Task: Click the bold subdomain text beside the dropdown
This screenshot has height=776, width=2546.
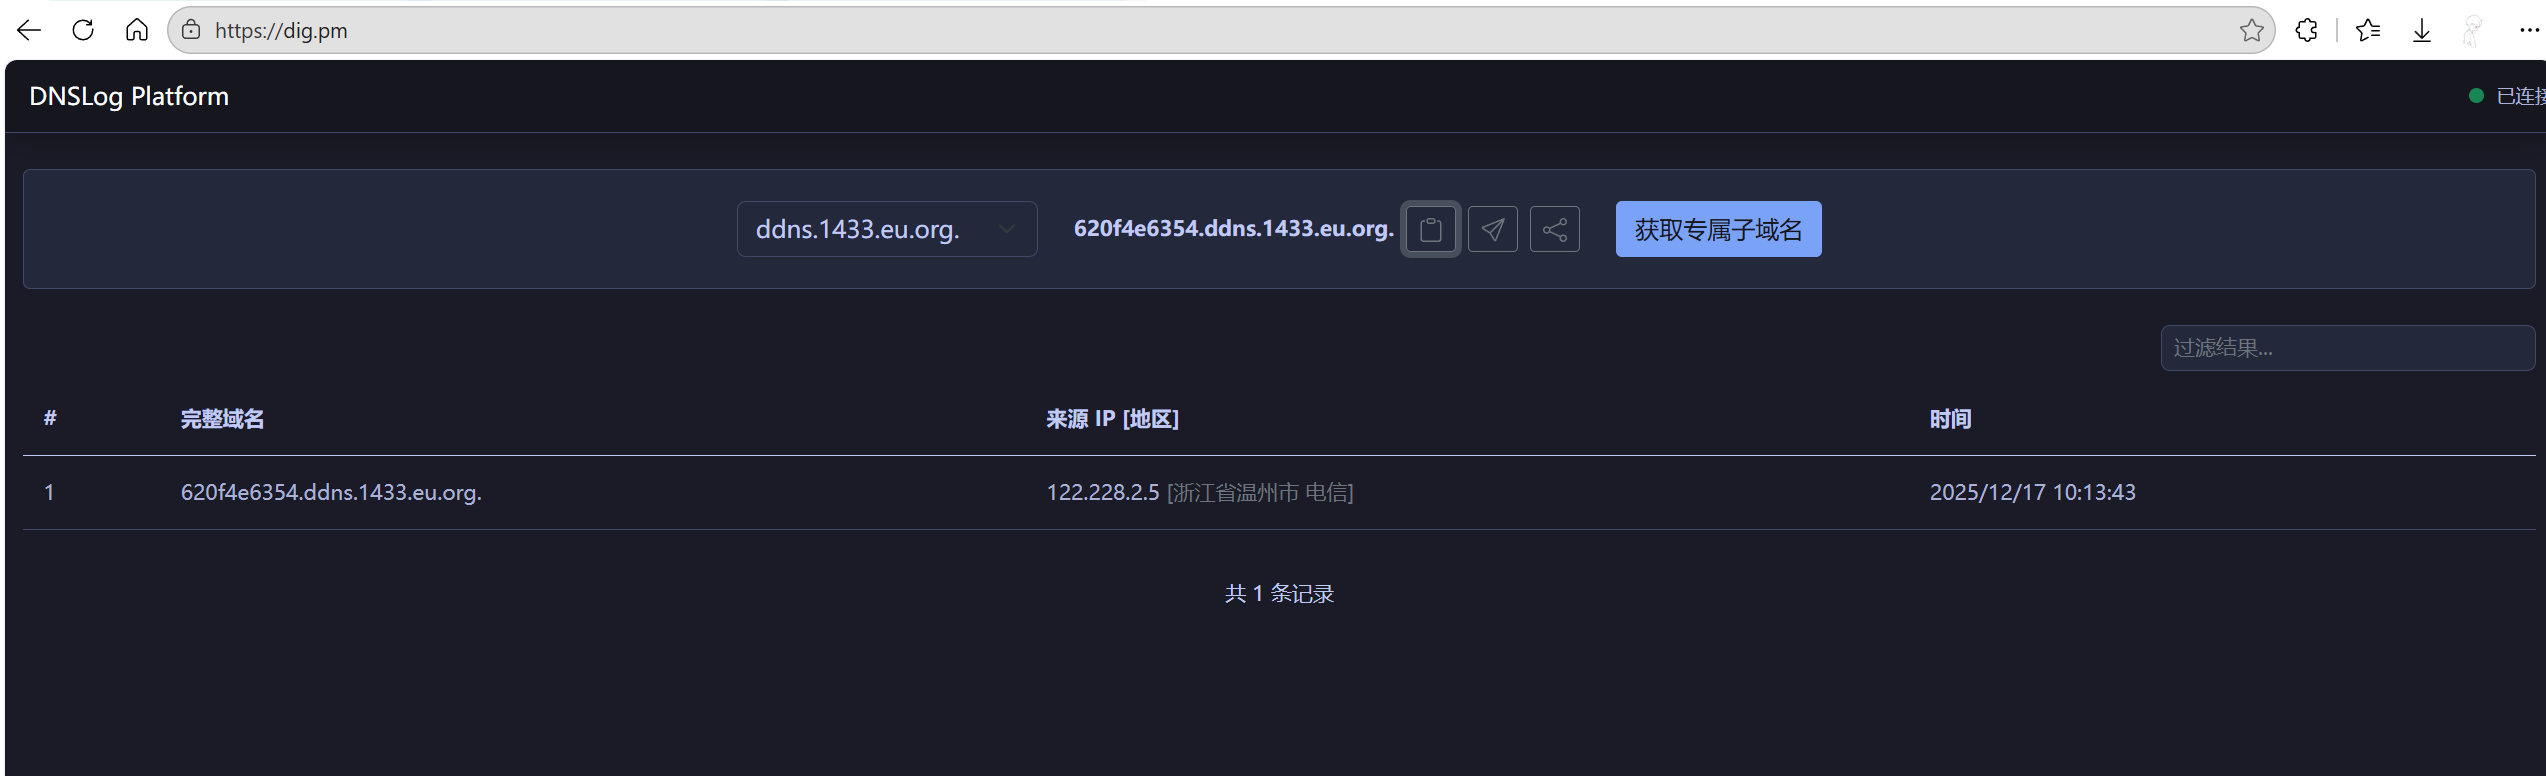Action: tap(1233, 228)
